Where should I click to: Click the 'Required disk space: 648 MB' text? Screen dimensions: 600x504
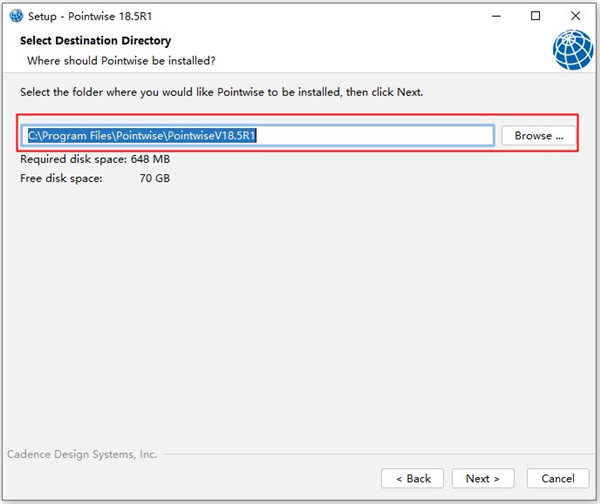[95, 159]
